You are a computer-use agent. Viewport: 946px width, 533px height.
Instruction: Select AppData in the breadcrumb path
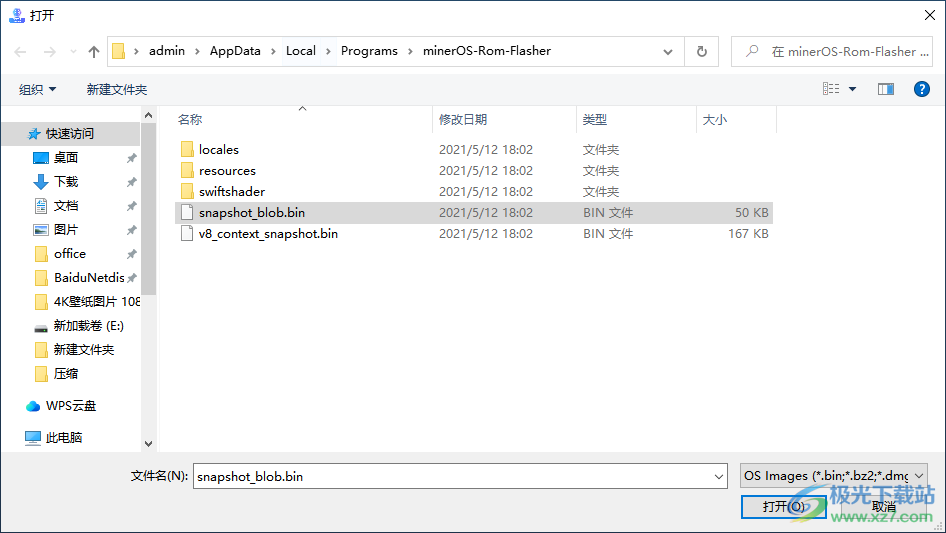(235, 51)
